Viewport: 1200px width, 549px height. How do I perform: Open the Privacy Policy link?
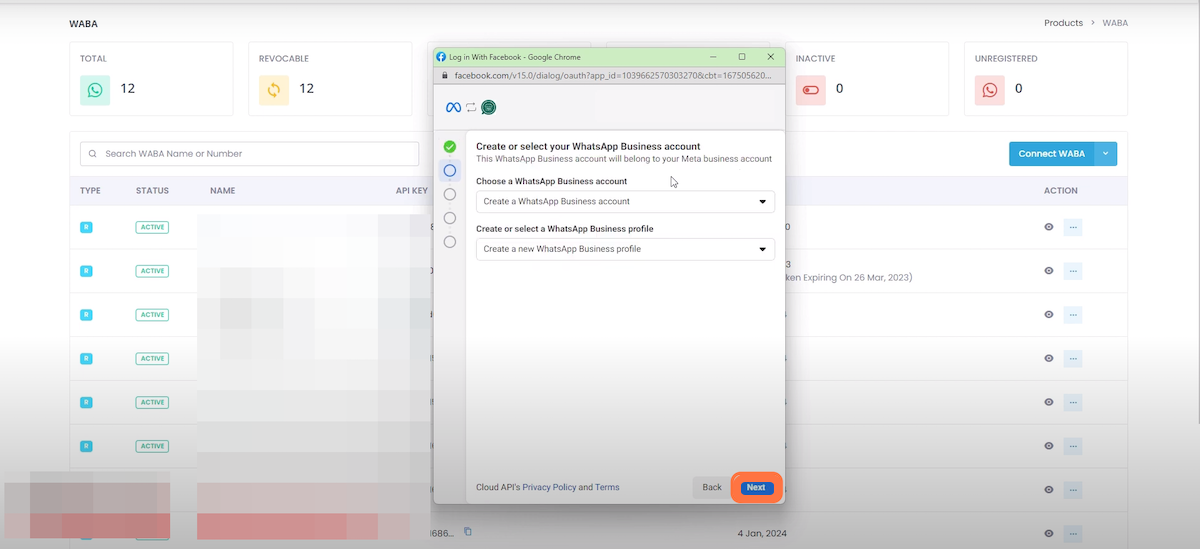pos(549,488)
